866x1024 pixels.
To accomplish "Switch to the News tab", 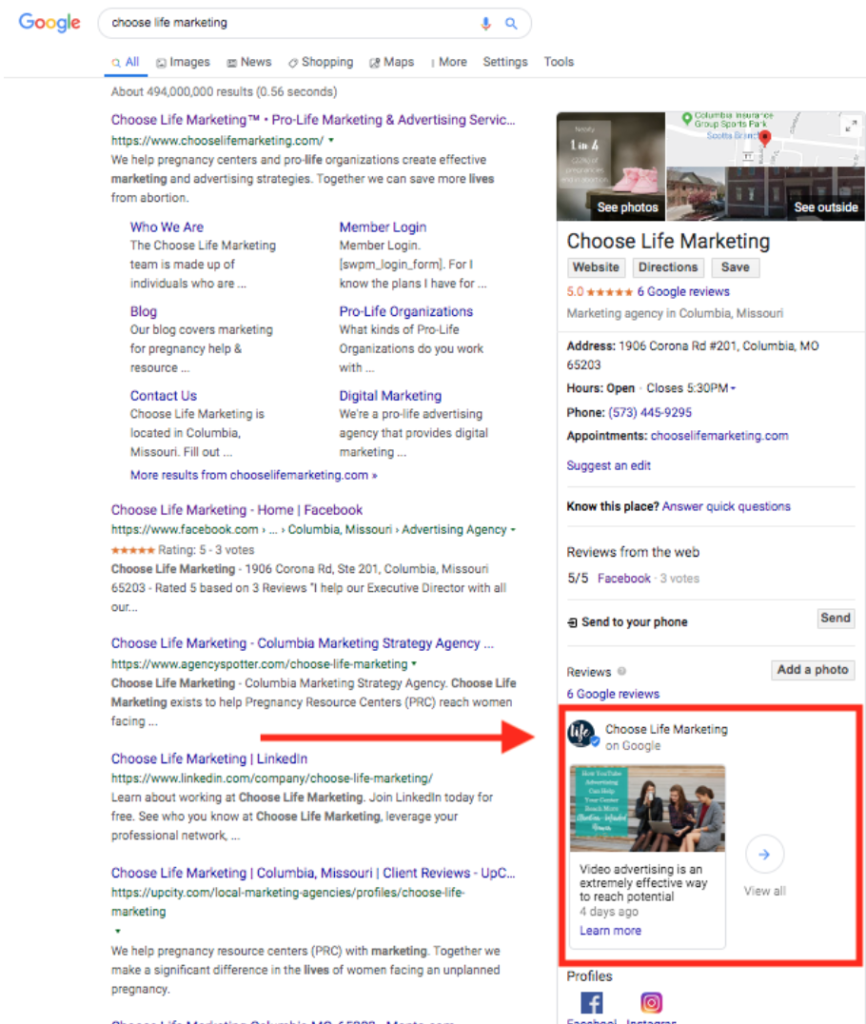I will 249,62.
